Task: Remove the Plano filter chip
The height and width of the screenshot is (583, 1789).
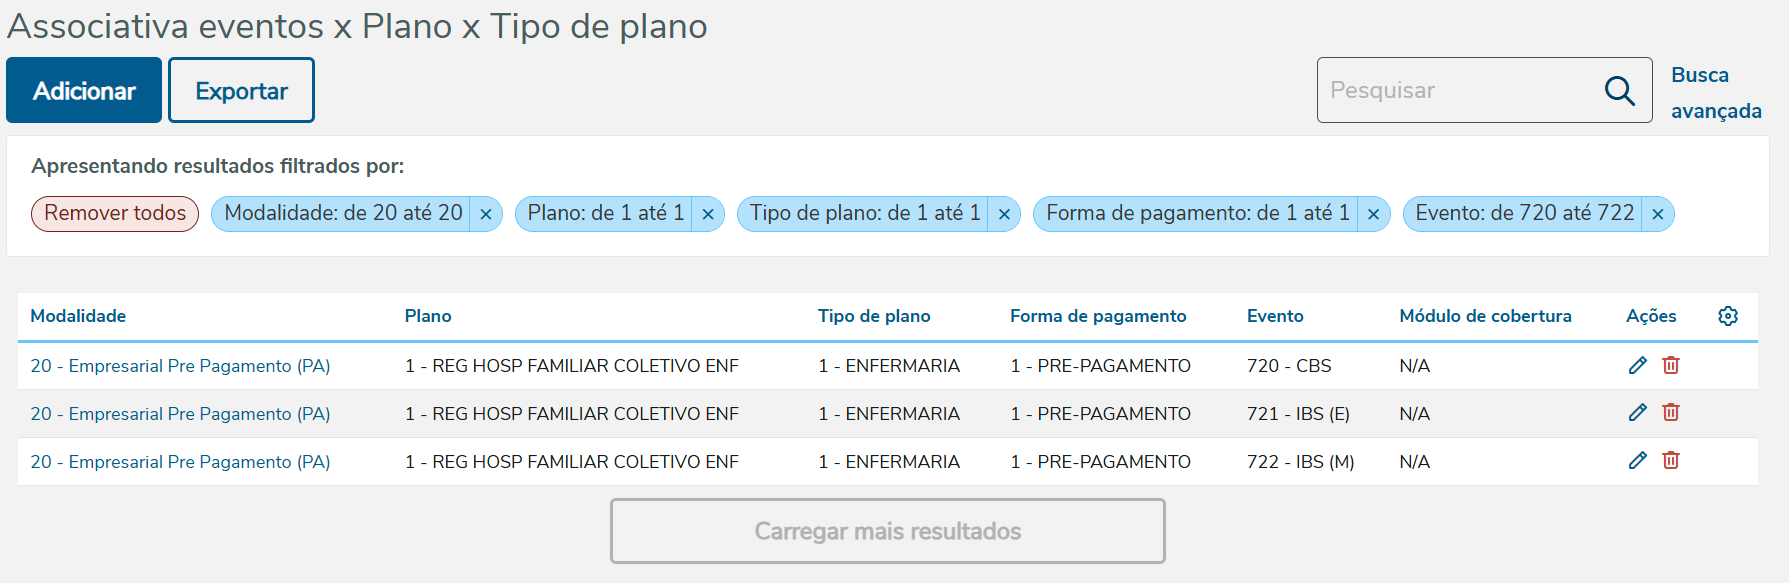Action: (x=708, y=214)
